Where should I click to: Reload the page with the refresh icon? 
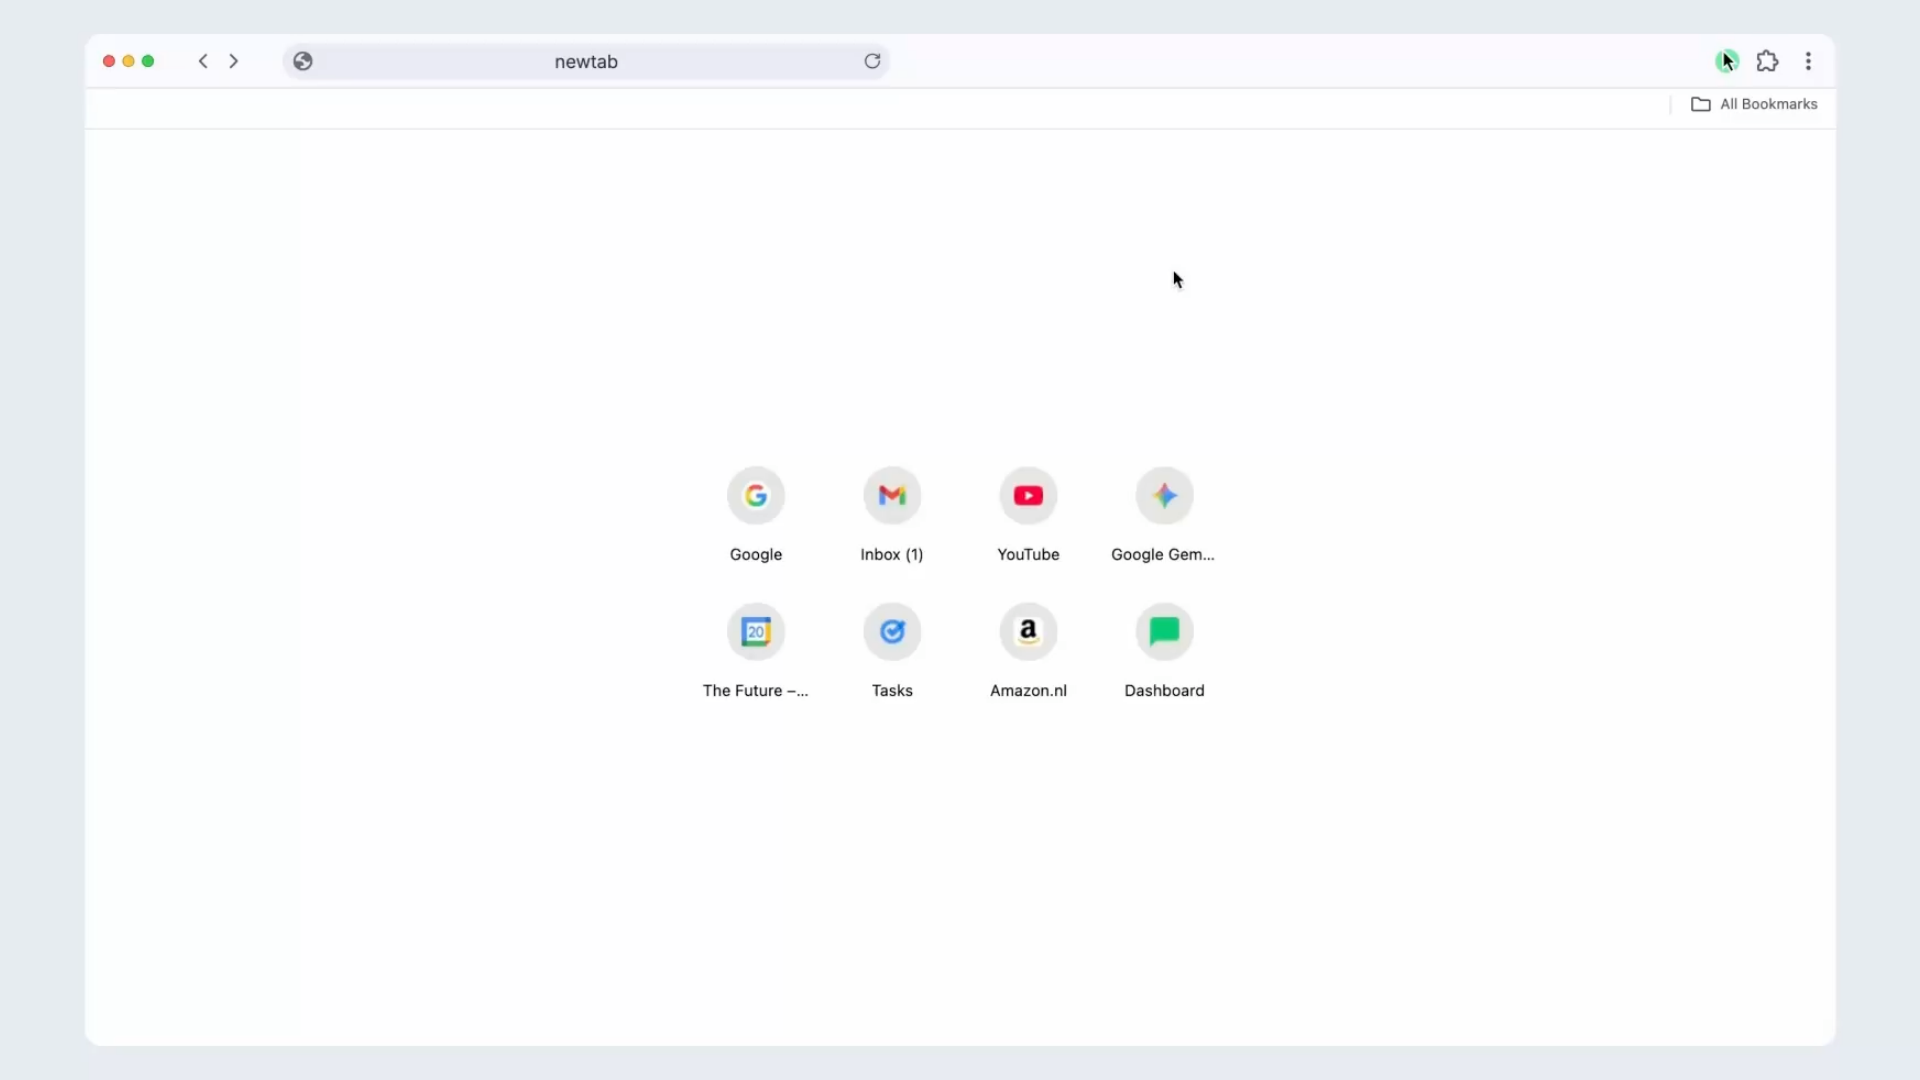872,61
